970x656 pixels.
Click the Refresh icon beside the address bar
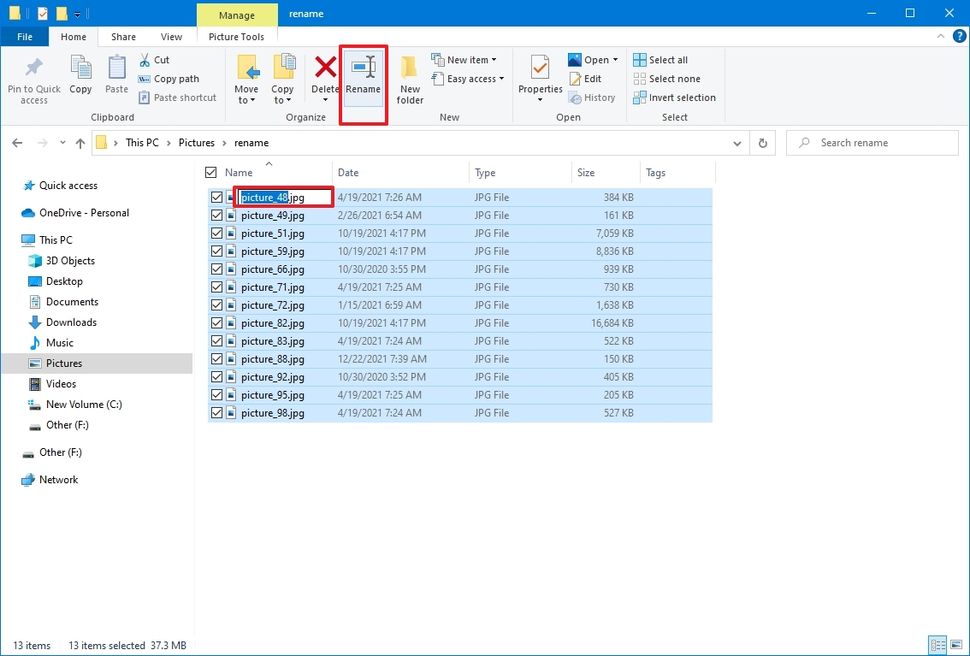point(762,142)
